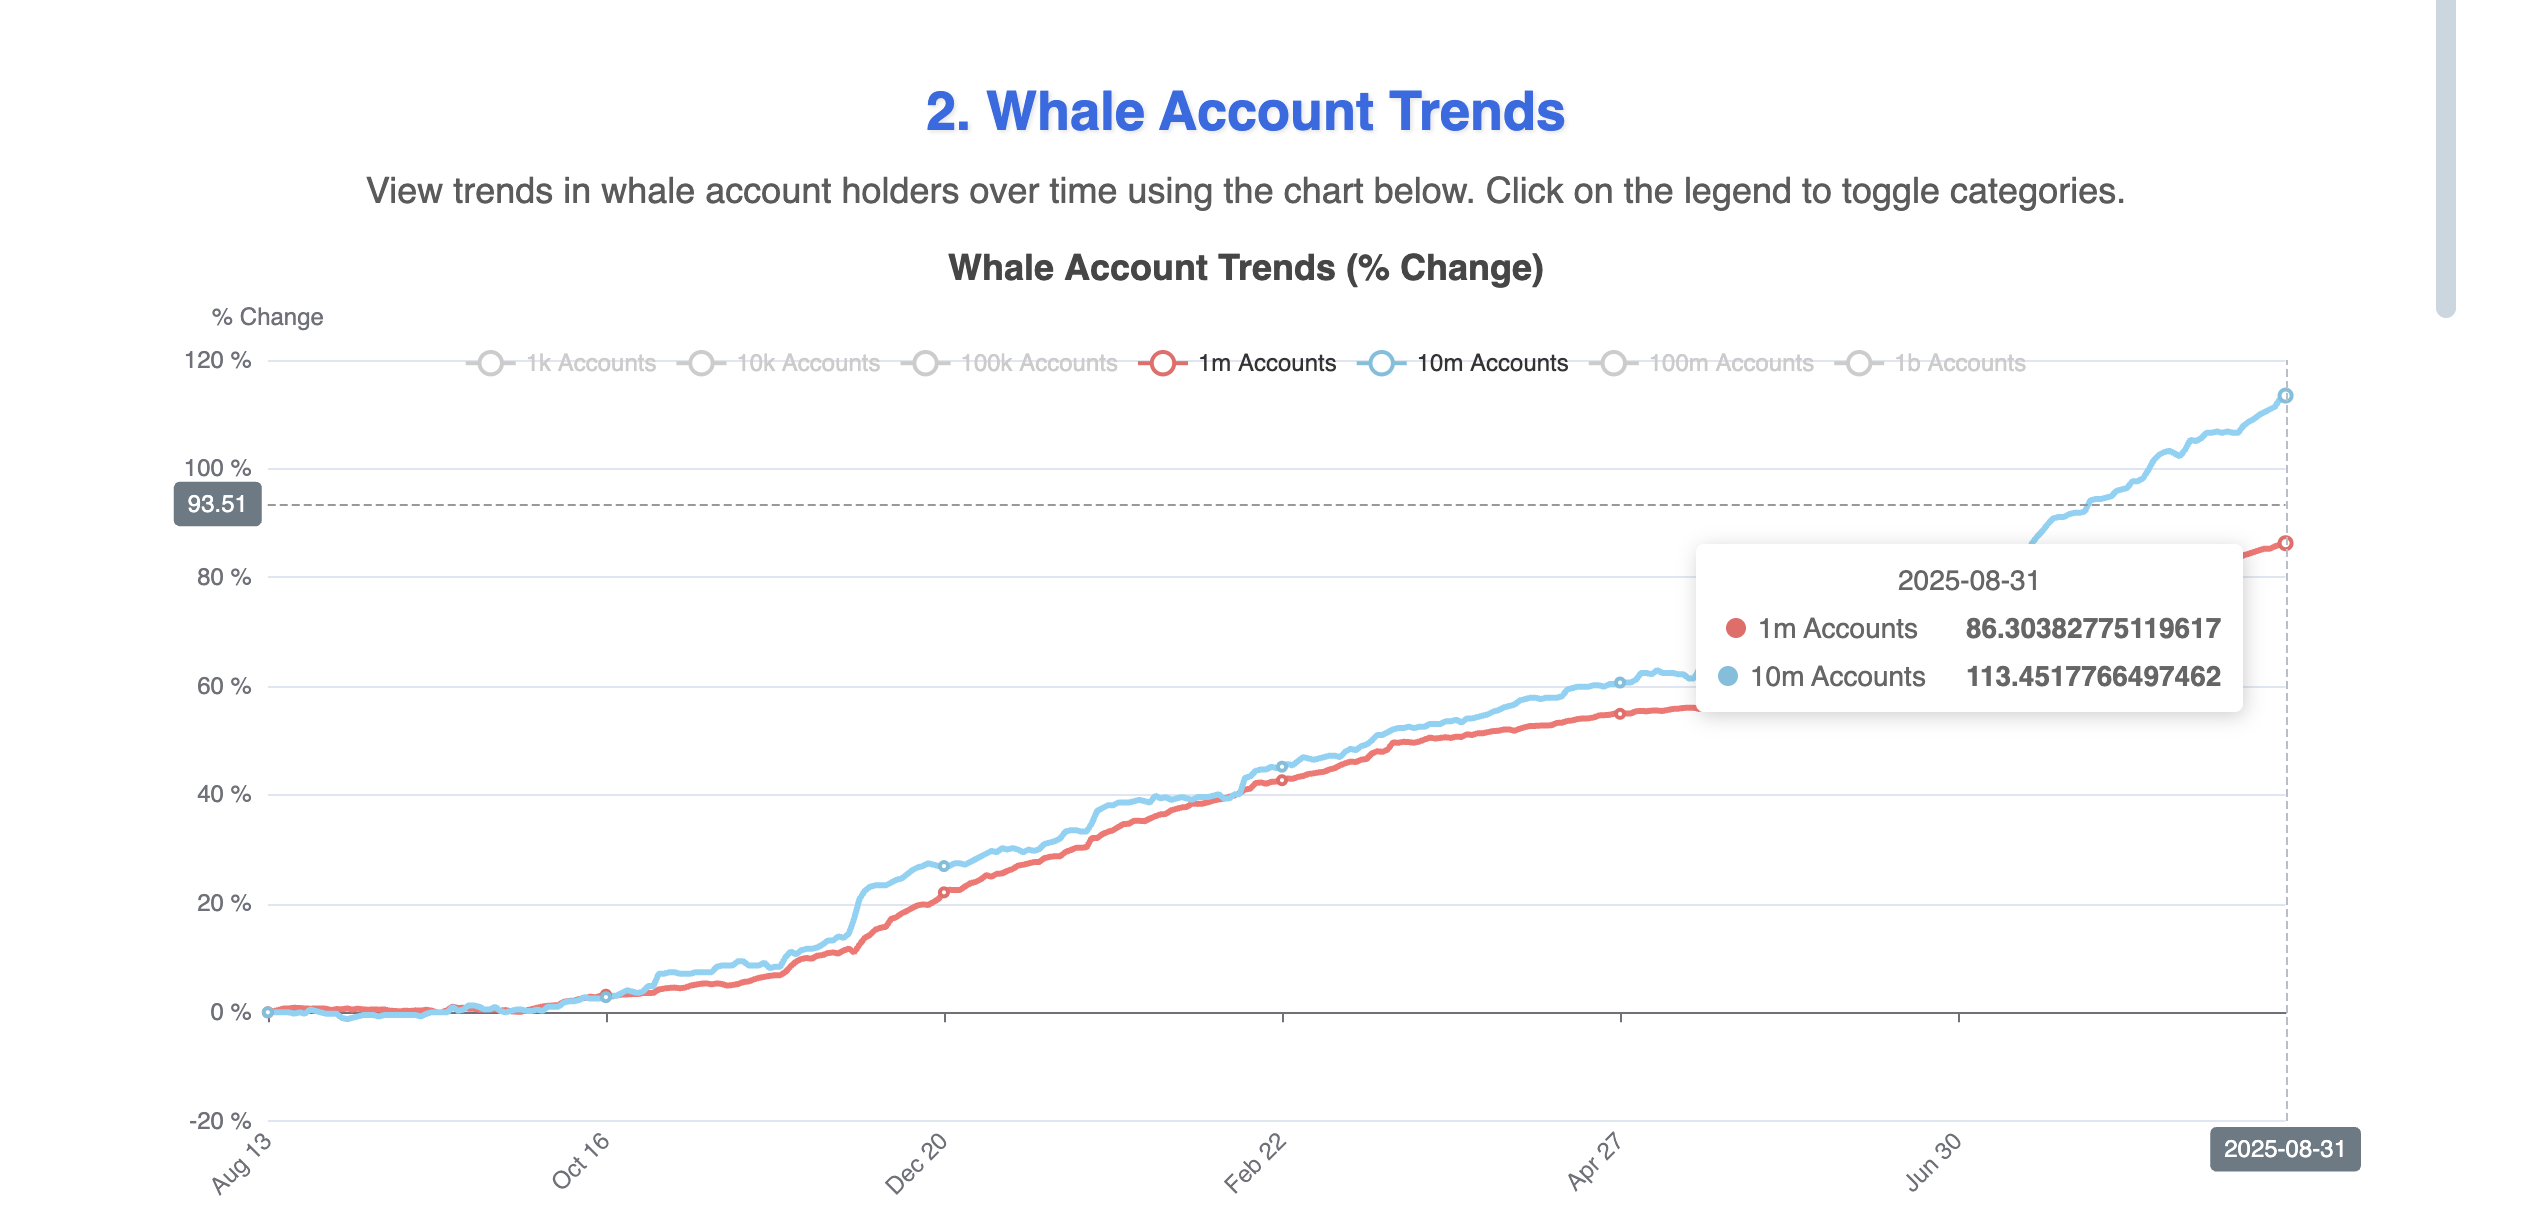
Task: Click the grey 100m Accounts legend circle
Action: pyautogui.click(x=1614, y=362)
